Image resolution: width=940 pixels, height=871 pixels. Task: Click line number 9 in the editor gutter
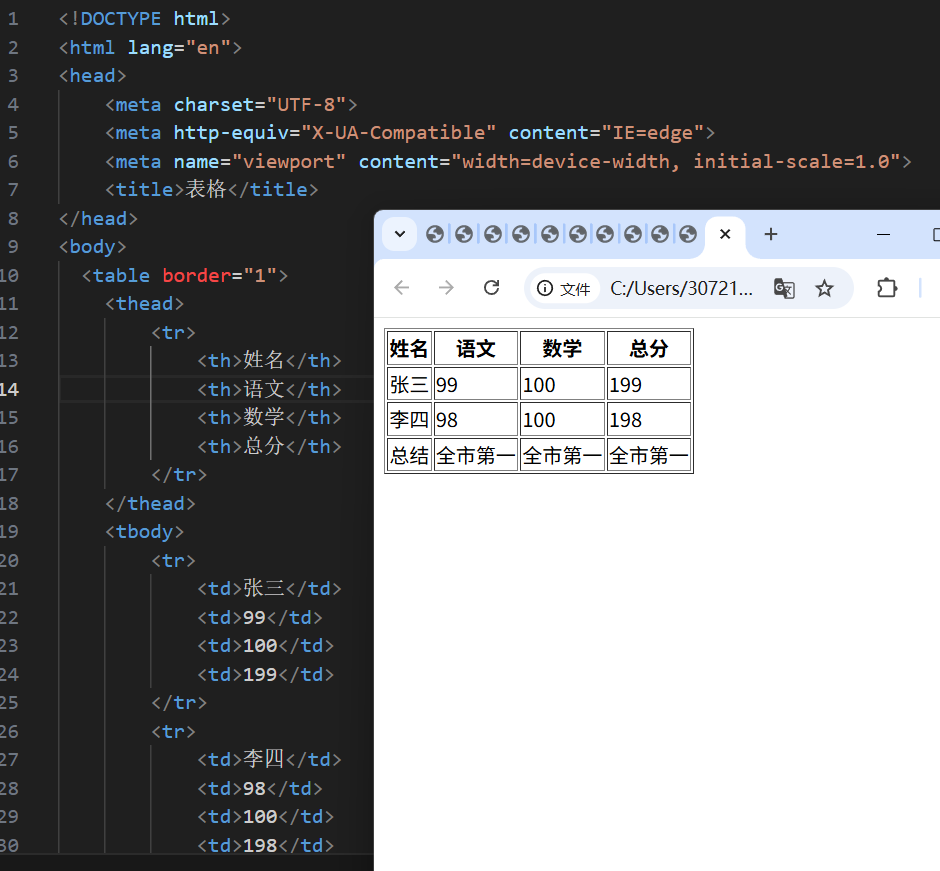13,247
